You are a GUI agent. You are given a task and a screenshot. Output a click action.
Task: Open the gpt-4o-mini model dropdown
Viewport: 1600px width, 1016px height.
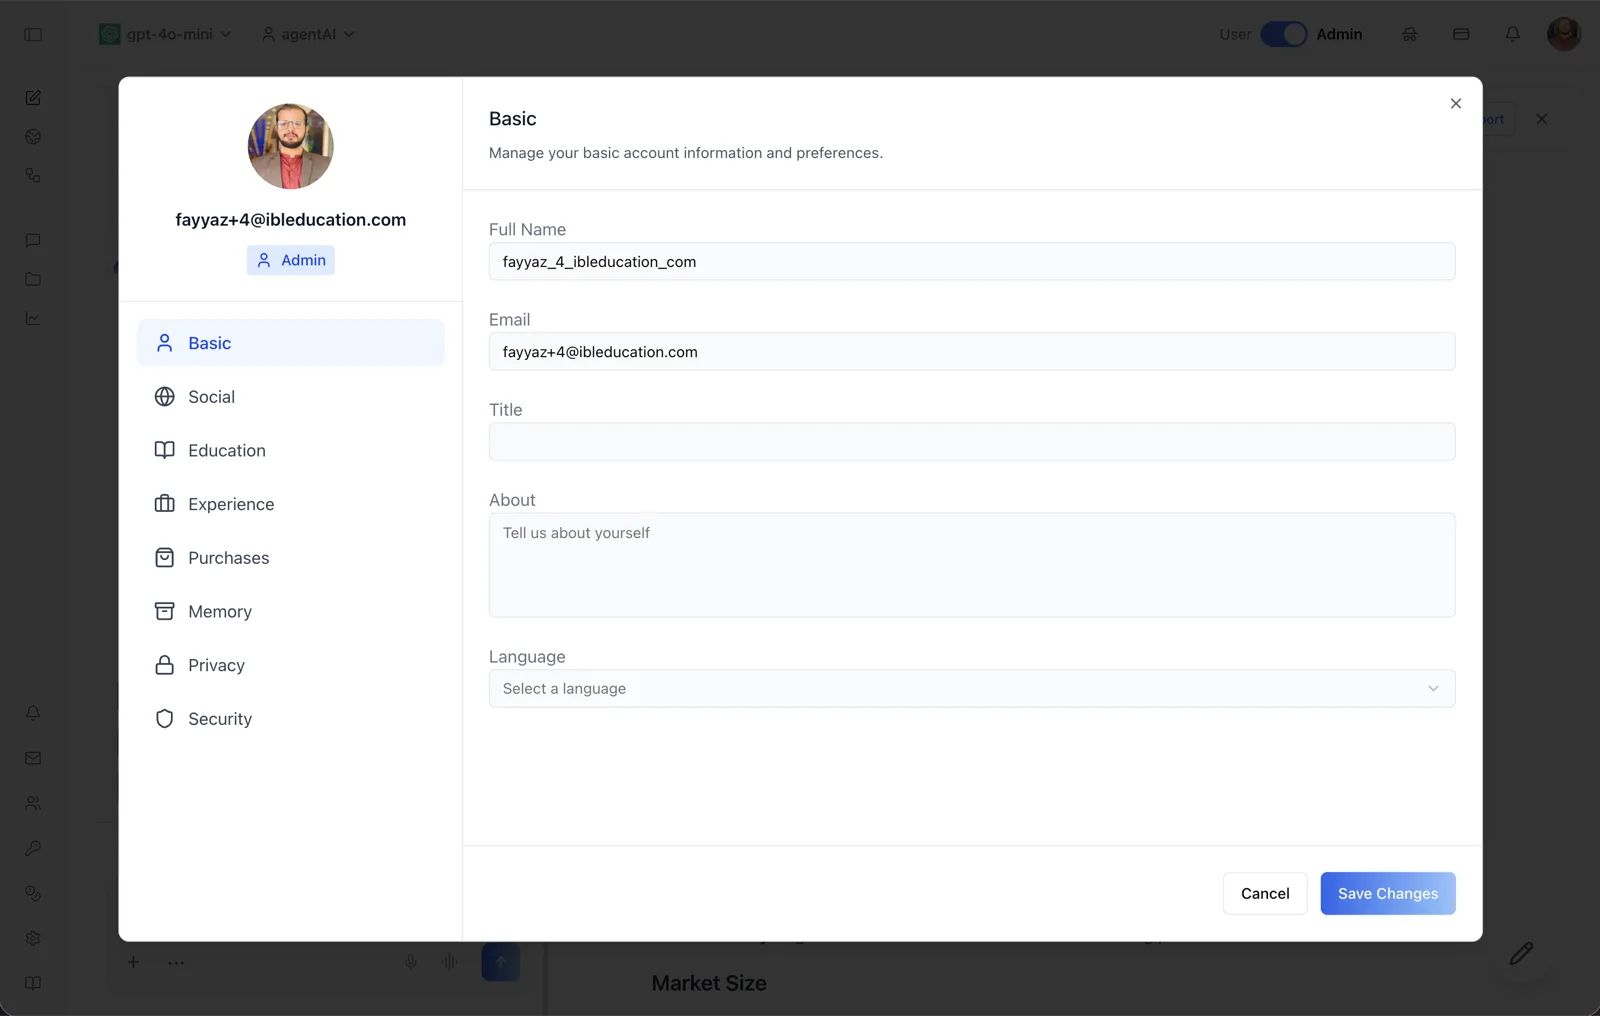(166, 34)
